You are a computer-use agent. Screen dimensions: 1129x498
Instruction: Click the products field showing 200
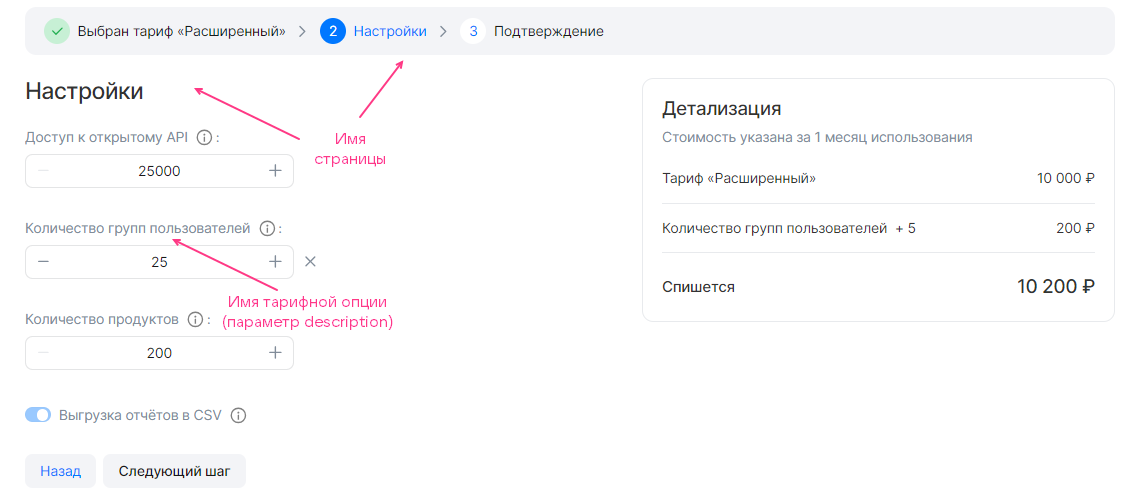(159, 353)
